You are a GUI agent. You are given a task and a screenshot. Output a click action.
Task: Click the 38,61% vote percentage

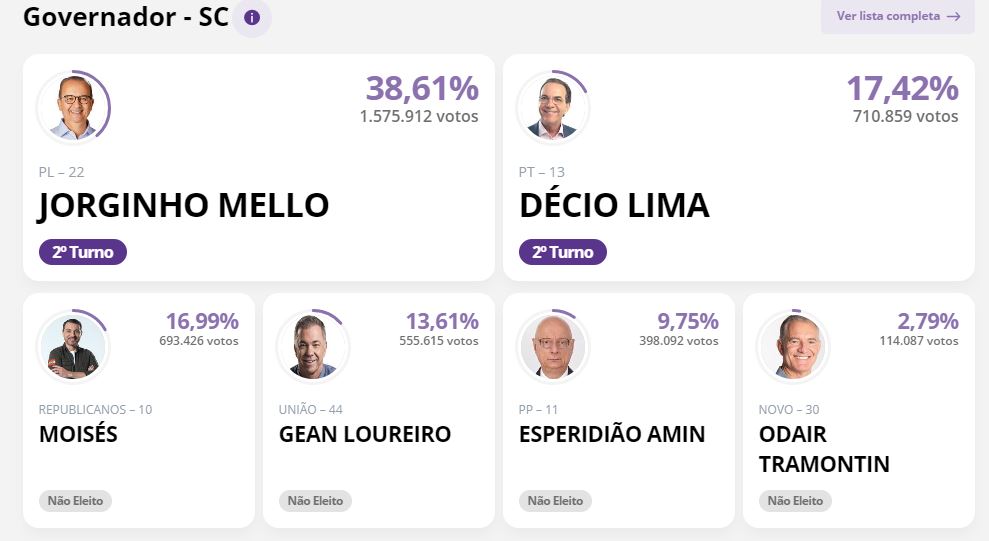tap(422, 88)
